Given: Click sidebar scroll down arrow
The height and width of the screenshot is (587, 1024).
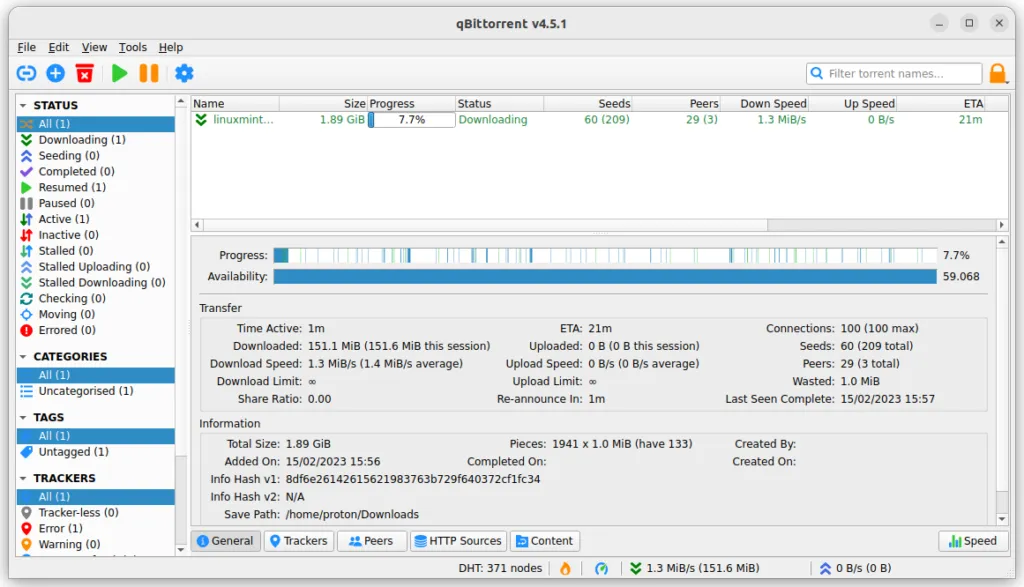Looking at the screenshot, I should (181, 550).
